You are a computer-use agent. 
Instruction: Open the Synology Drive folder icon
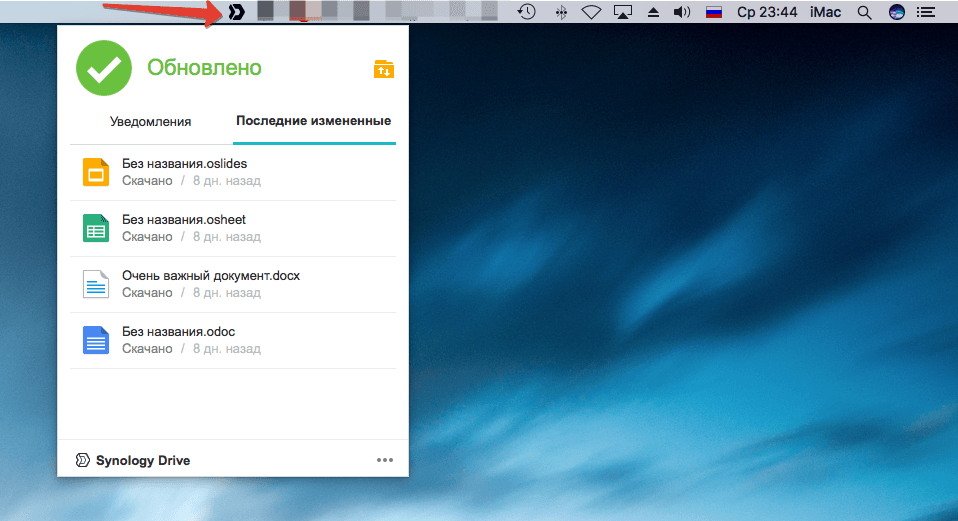tap(384, 69)
